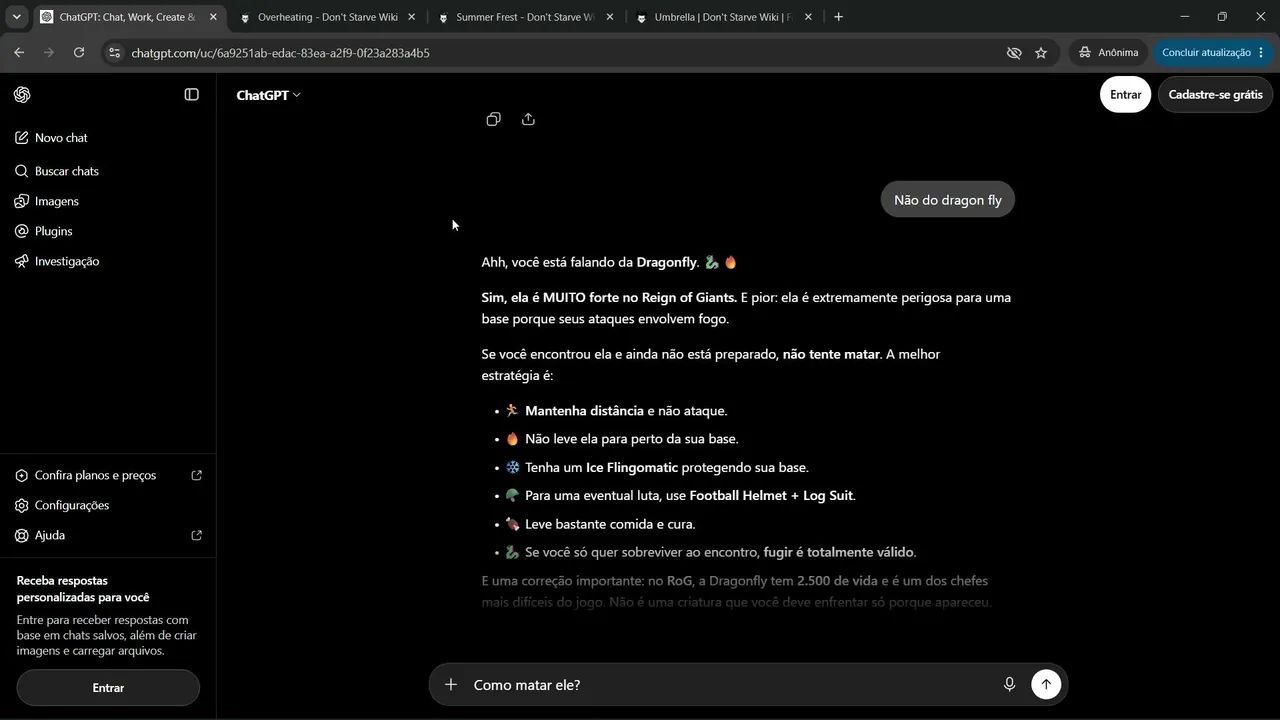This screenshot has height=720, width=1280.
Task: Click 'Football Helmet + Log Suit' text
Action: pos(771,495)
